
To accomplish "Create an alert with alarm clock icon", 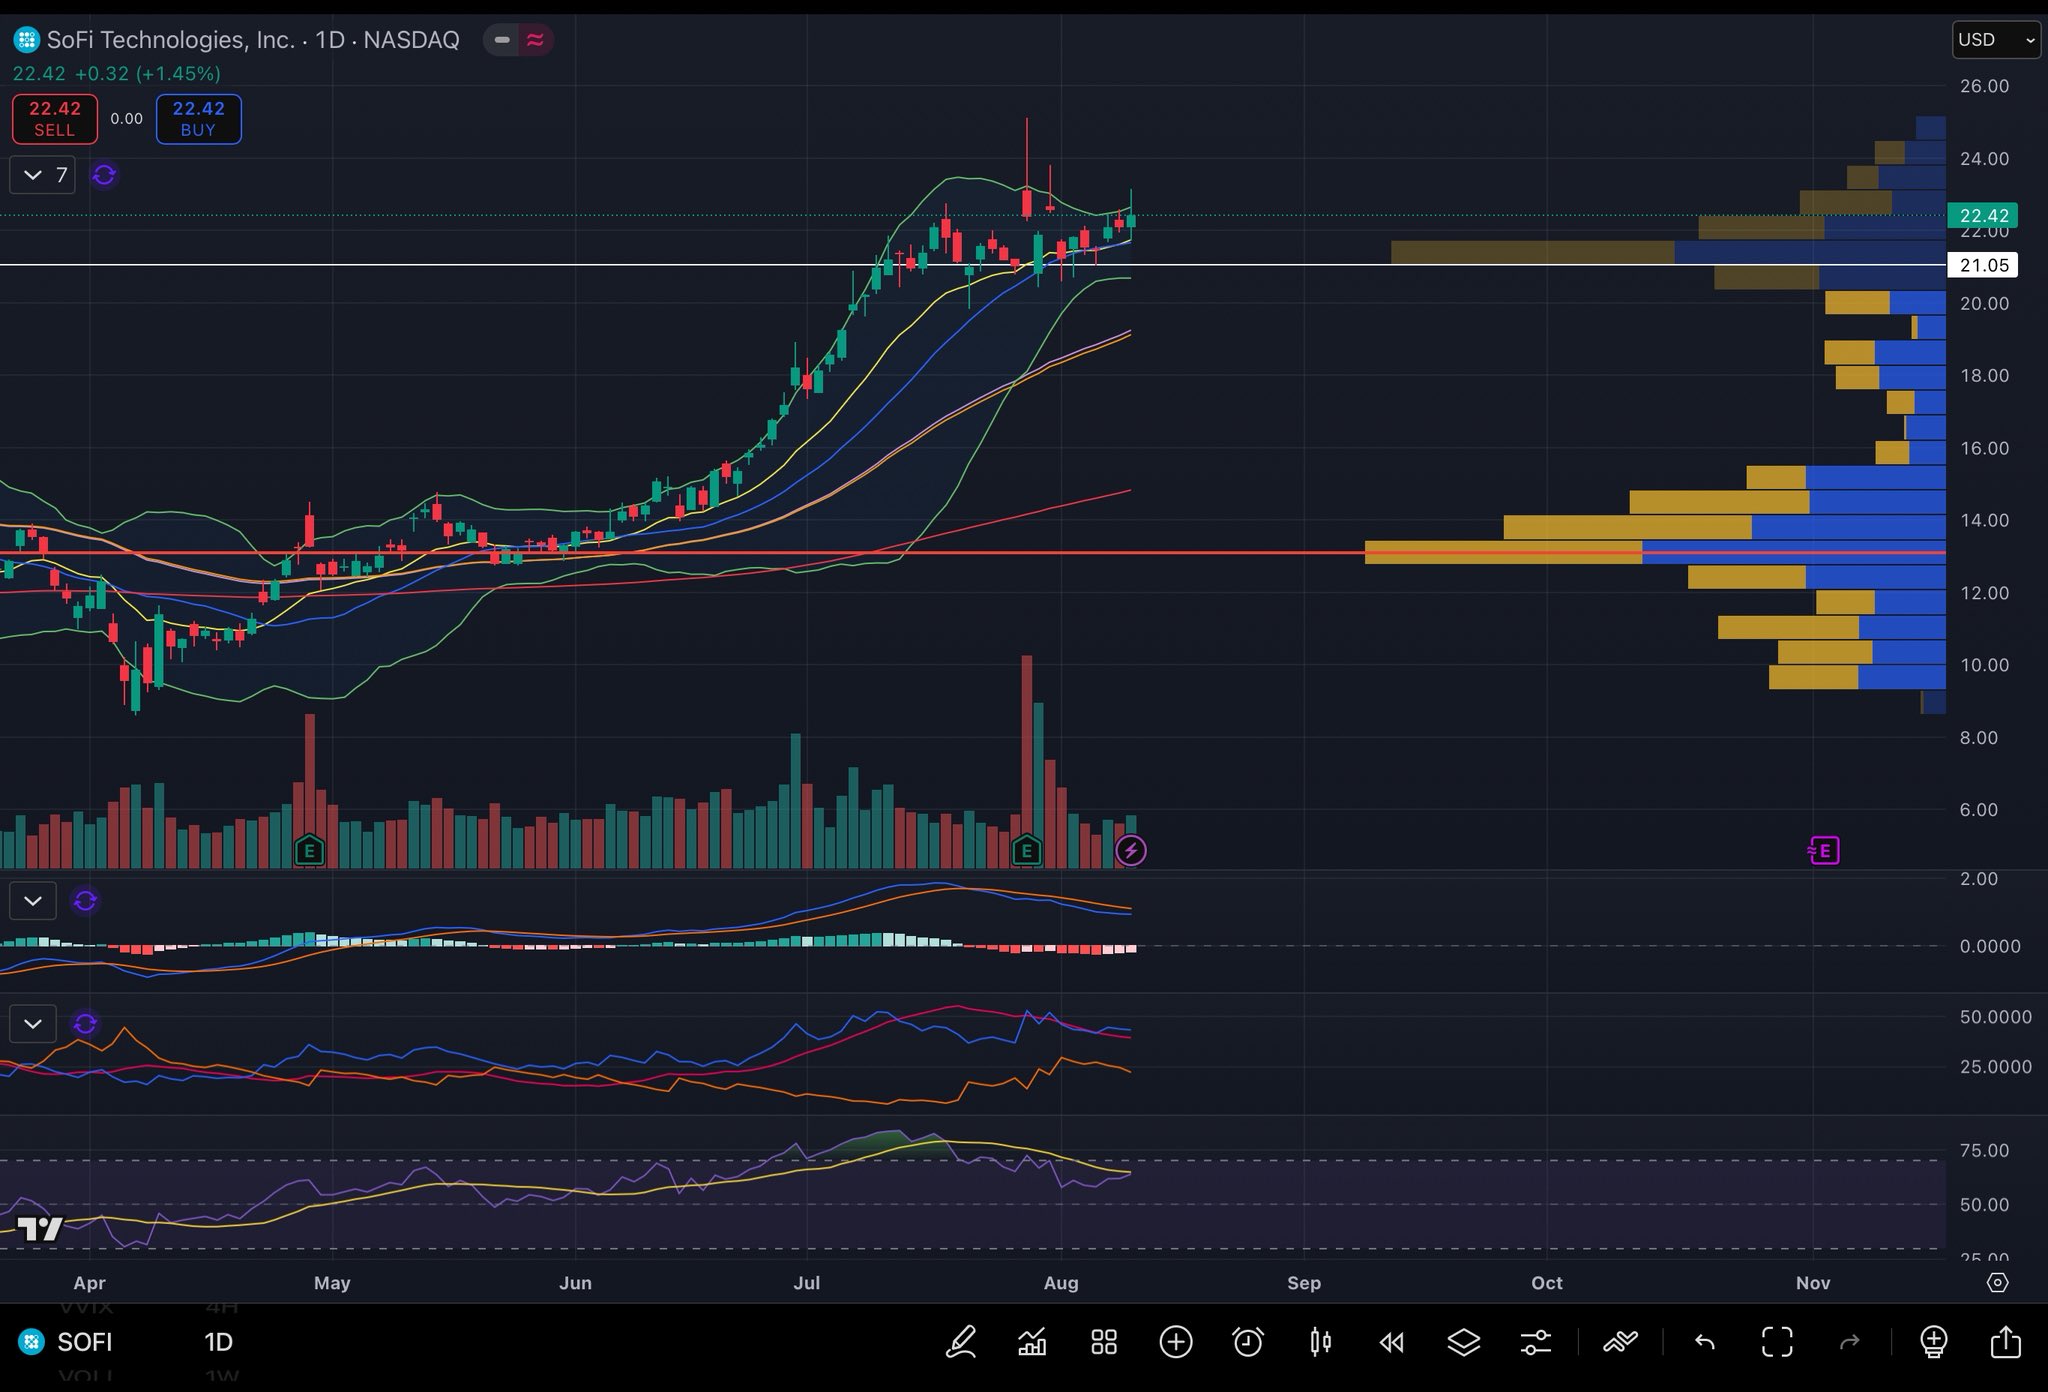I will pyautogui.click(x=1248, y=1342).
